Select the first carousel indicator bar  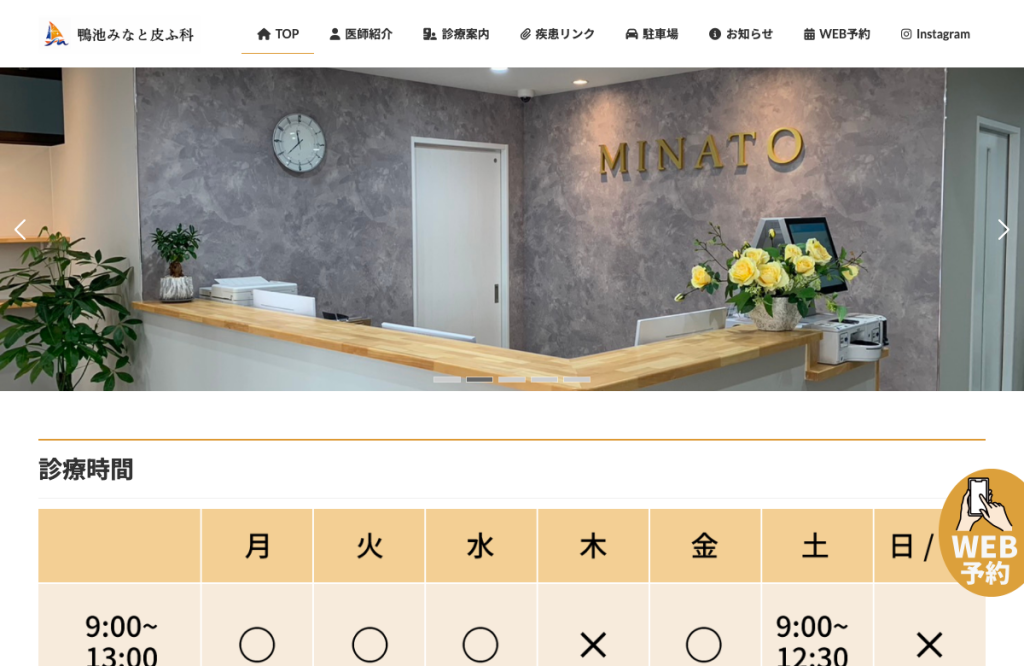447,379
